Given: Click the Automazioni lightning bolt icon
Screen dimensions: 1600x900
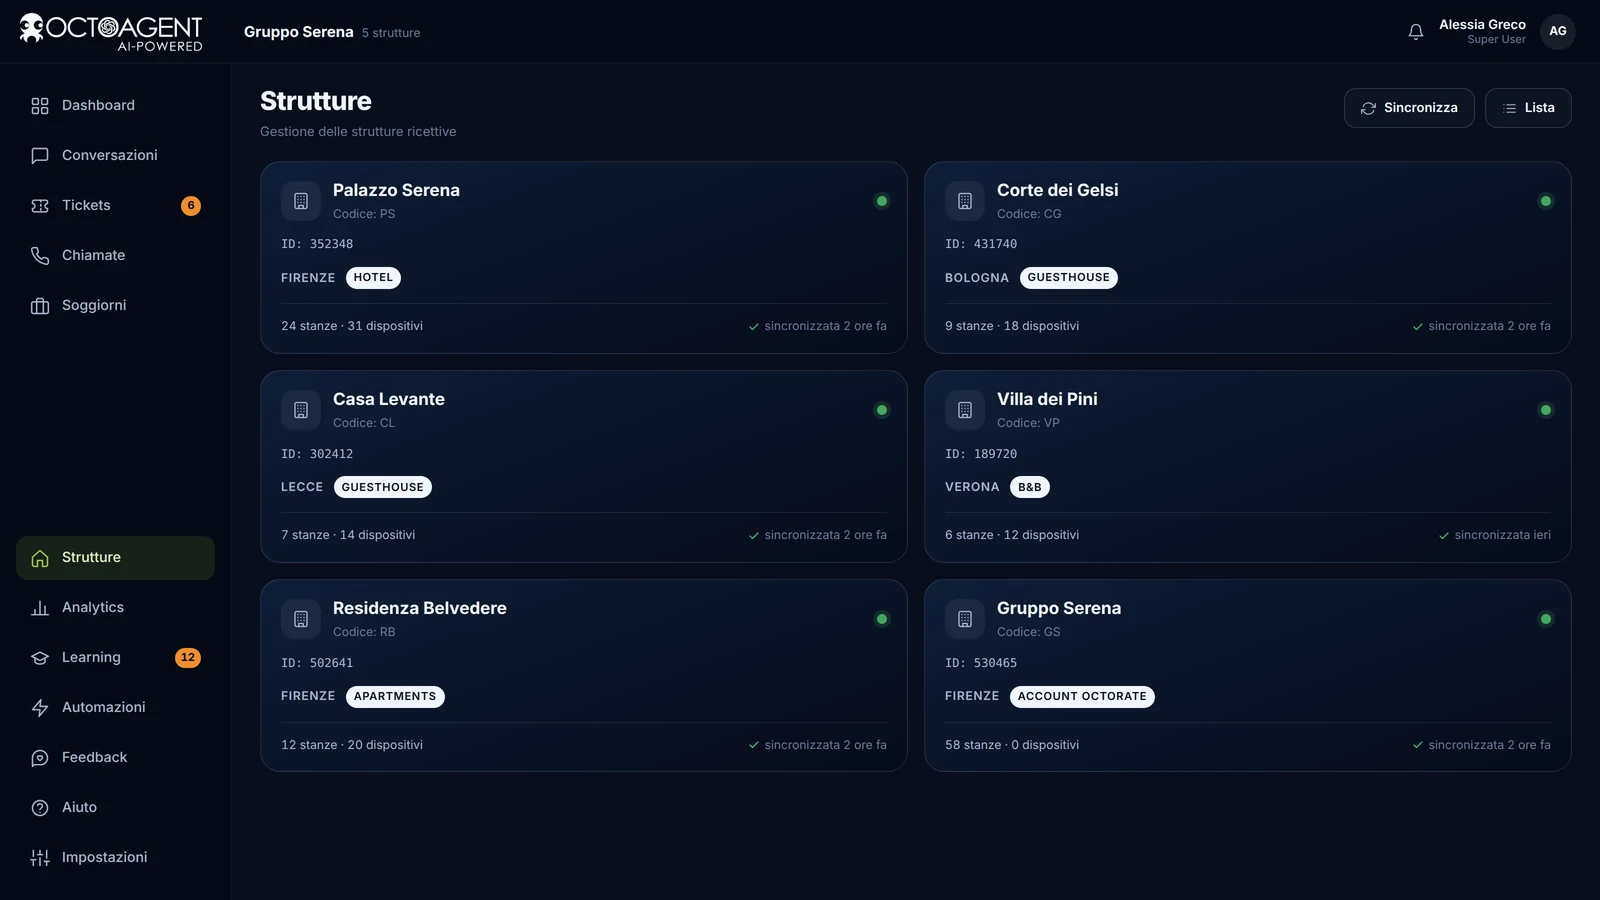Looking at the screenshot, I should (x=40, y=708).
